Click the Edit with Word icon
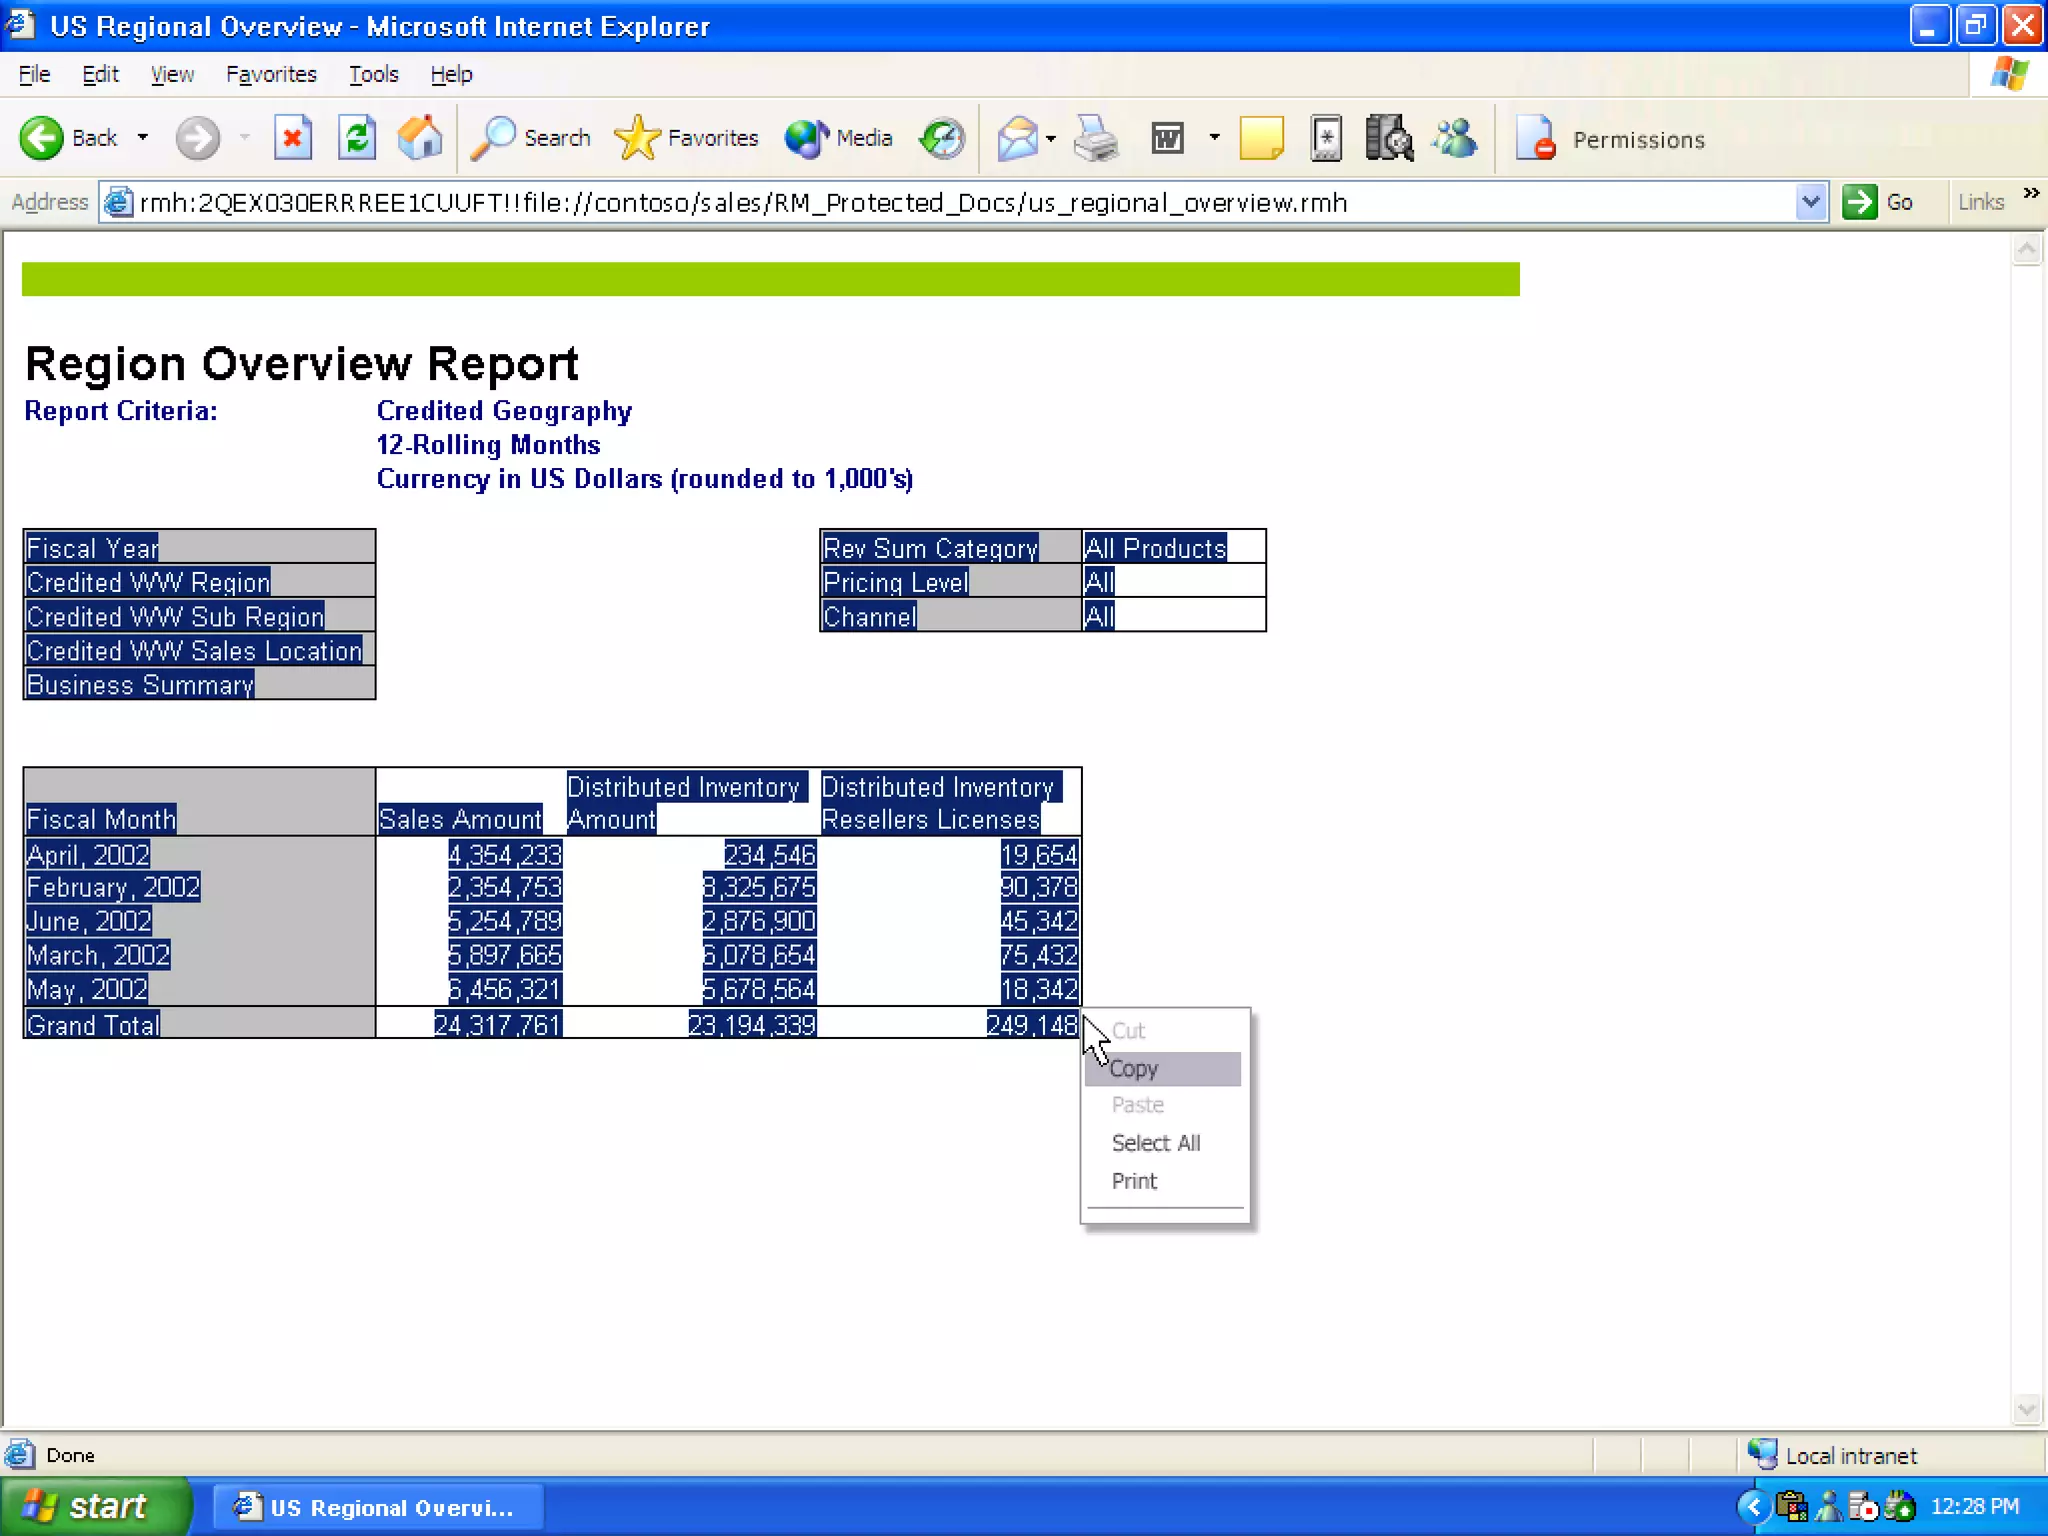The width and height of the screenshot is (2048, 1536). point(1167,138)
